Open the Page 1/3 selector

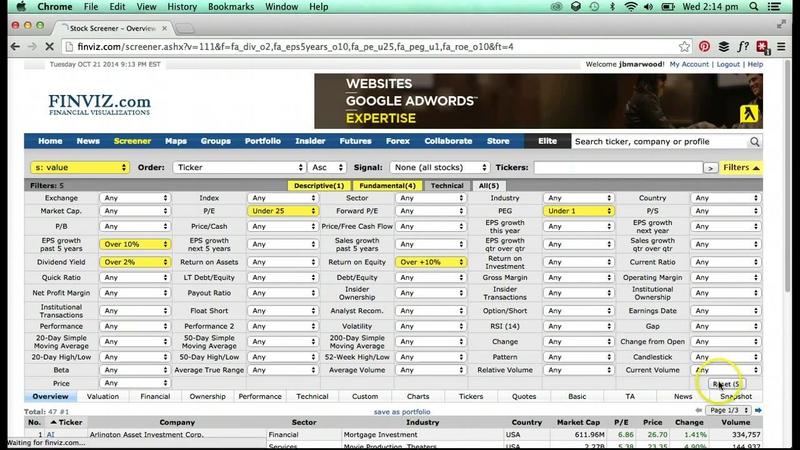[x=728, y=410]
